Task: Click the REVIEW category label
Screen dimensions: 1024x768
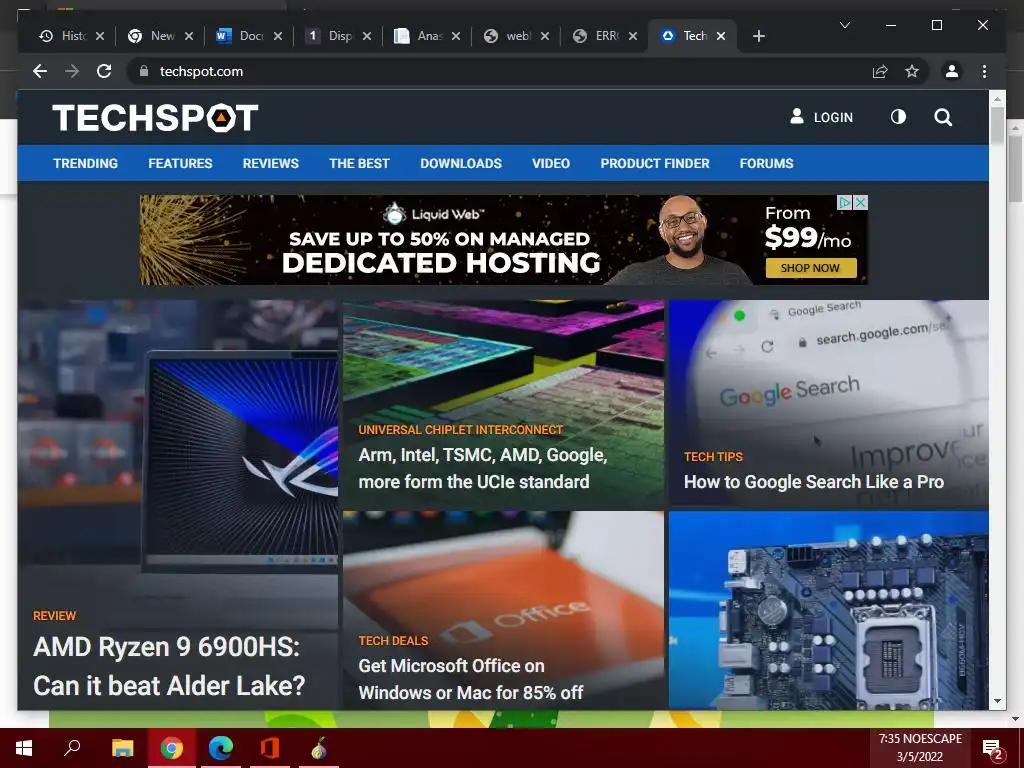Action: point(54,615)
